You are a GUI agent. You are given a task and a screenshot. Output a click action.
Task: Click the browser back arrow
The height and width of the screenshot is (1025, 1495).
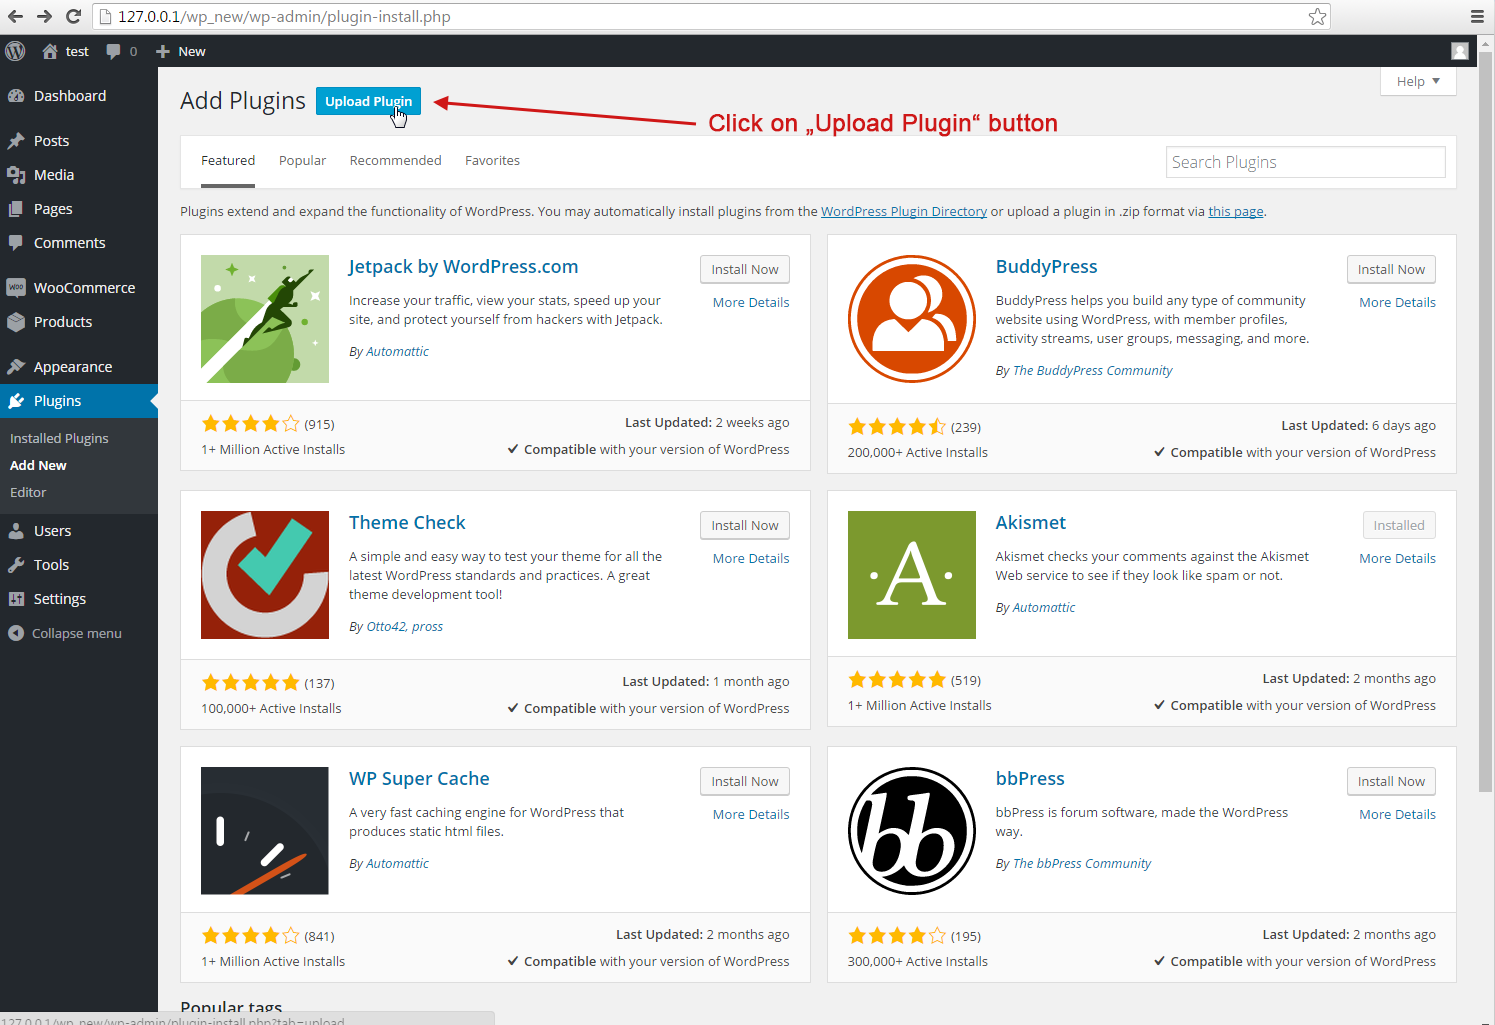[15, 16]
